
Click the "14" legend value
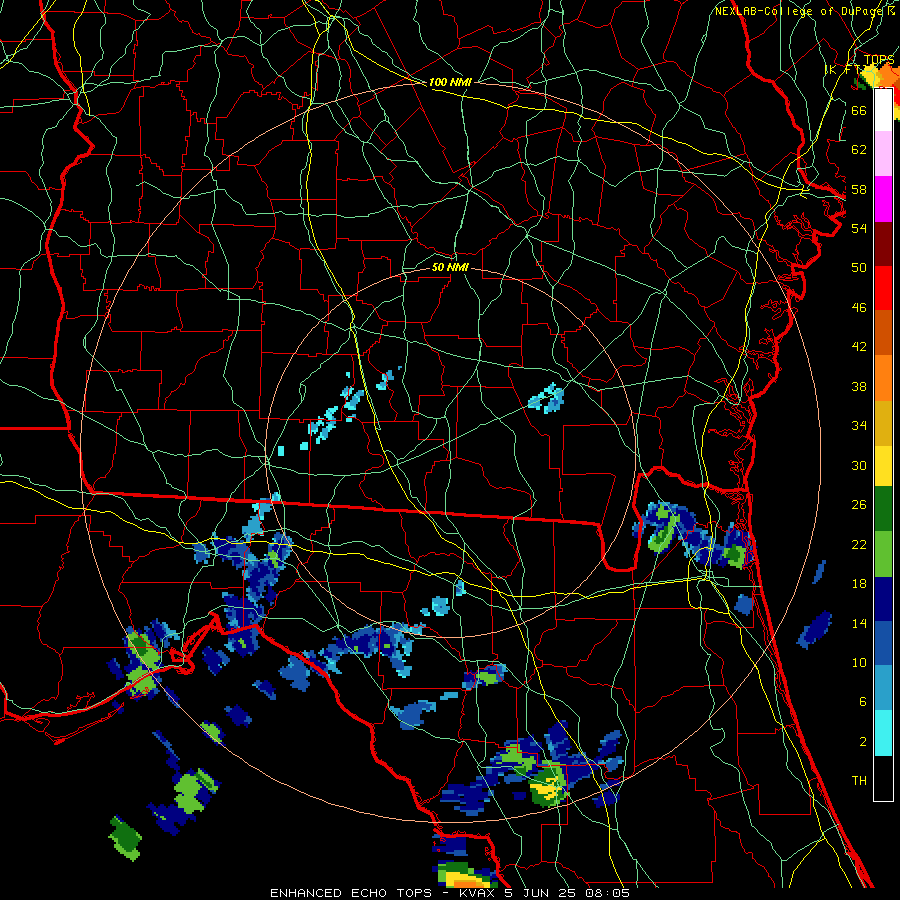859,623
